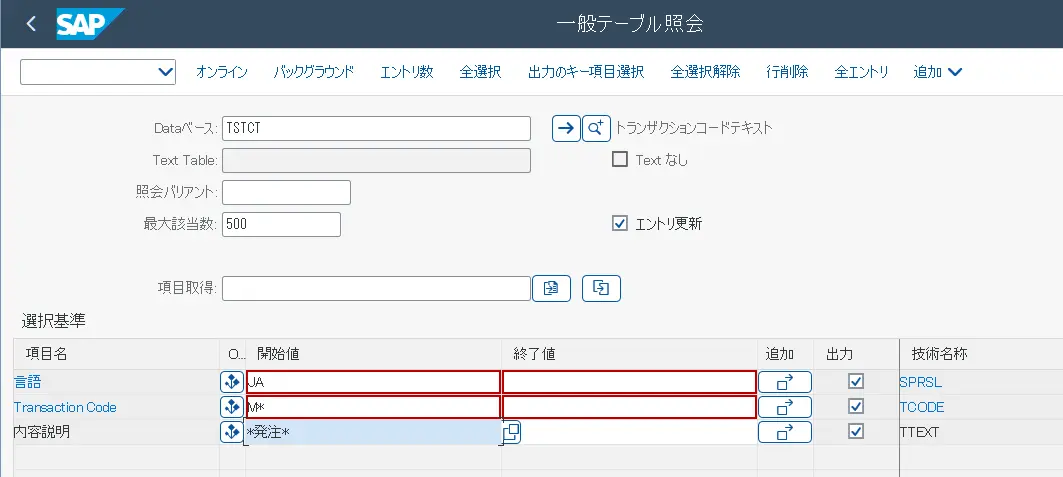Click the second icon right of 項目取得 field
The image size is (1063, 477).
[x=601, y=288]
